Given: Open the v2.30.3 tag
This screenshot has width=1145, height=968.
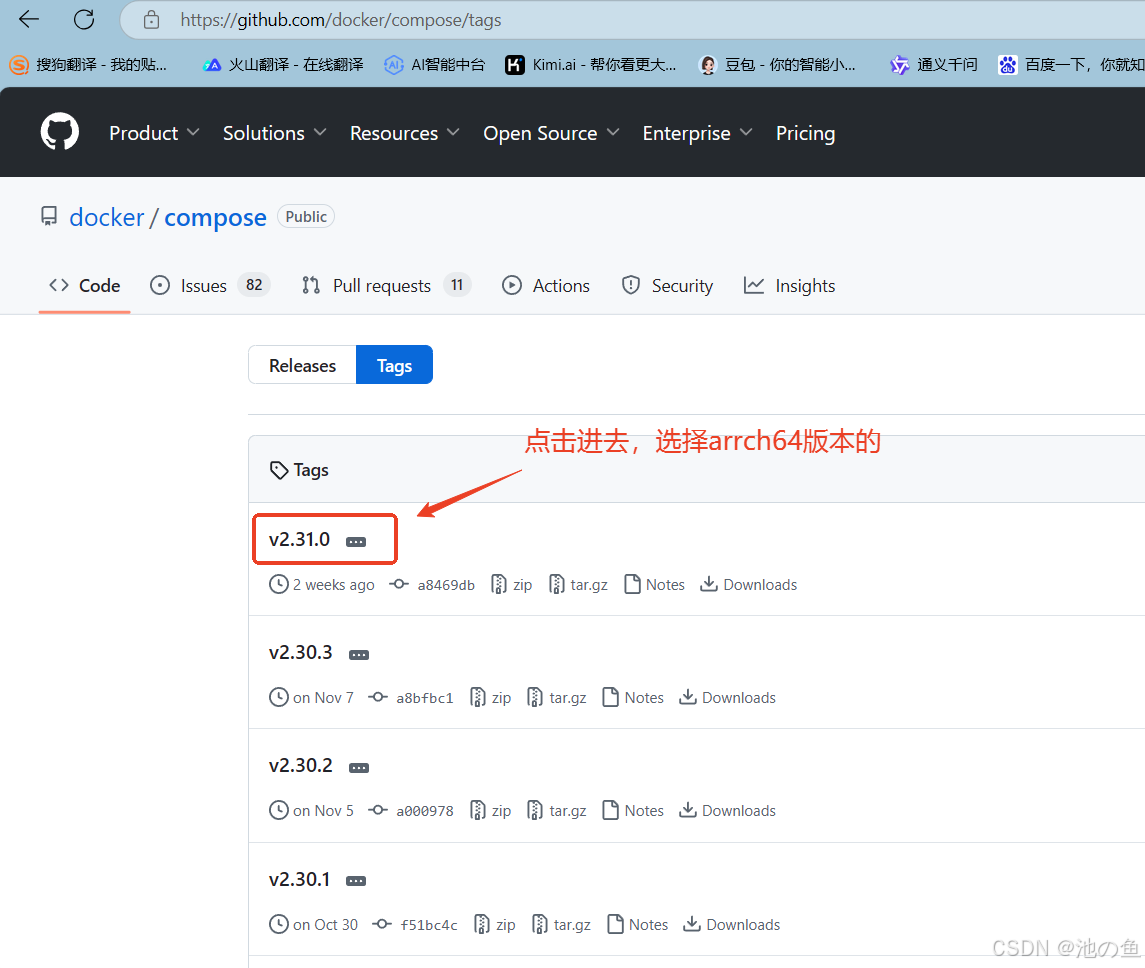Looking at the screenshot, I should coord(301,653).
